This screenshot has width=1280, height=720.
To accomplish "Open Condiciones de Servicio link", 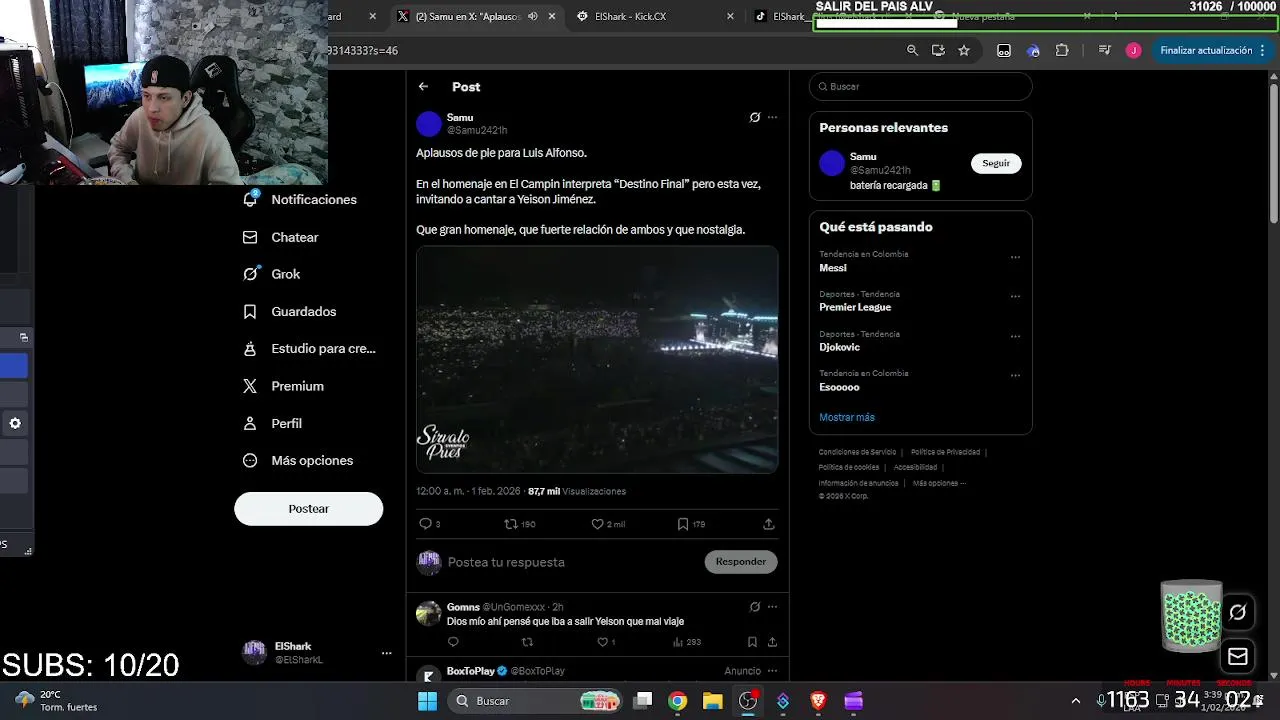I will coord(857,452).
